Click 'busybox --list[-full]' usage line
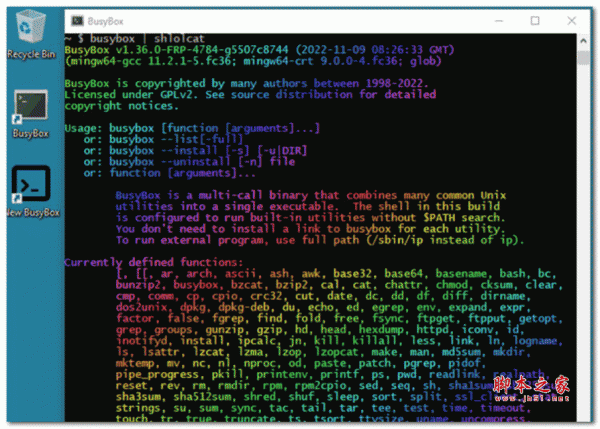Screen dimensions: 600x429 tap(176, 139)
